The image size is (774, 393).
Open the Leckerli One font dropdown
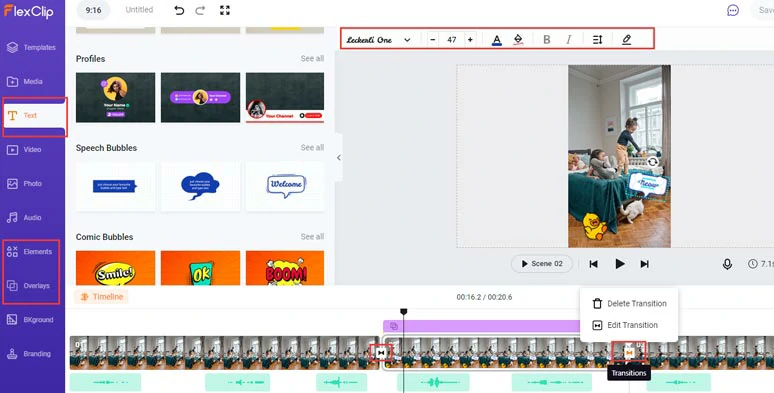[x=378, y=39]
